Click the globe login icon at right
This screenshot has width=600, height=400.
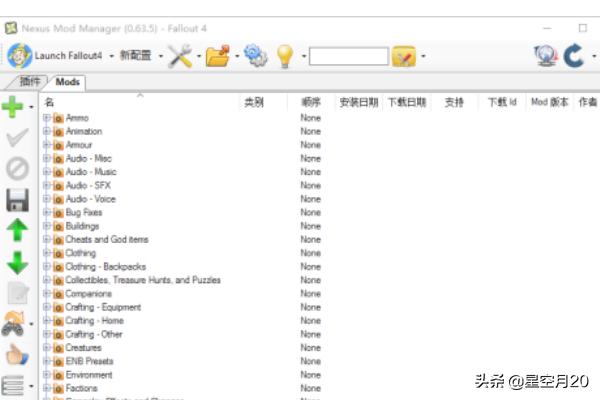546,56
